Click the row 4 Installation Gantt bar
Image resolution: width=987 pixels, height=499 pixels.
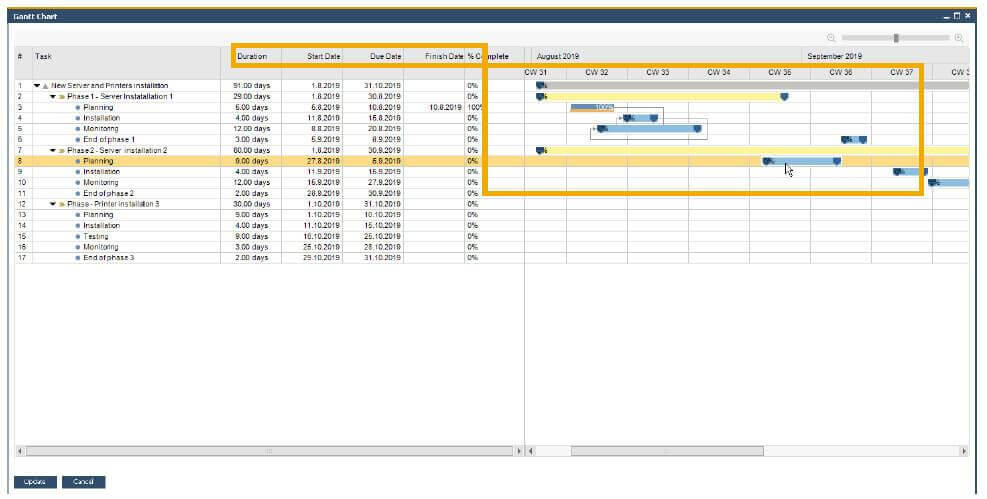[x=641, y=118]
